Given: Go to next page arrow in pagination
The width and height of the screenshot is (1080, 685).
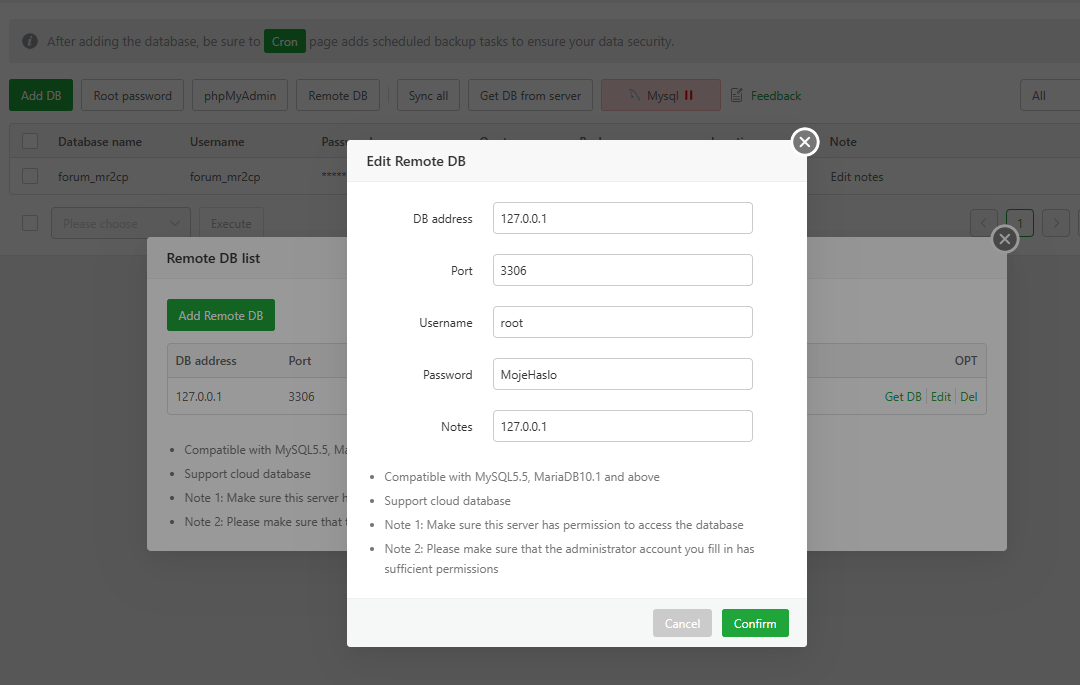Looking at the screenshot, I should (1055, 223).
